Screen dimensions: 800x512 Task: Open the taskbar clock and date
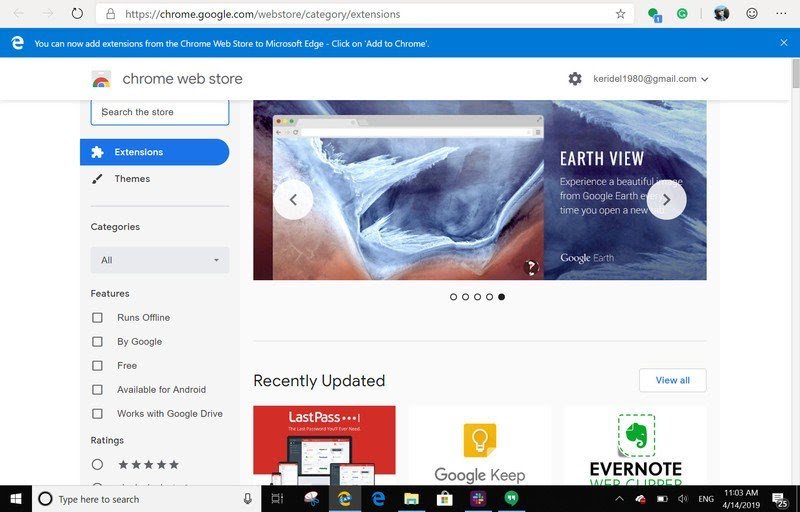point(741,499)
